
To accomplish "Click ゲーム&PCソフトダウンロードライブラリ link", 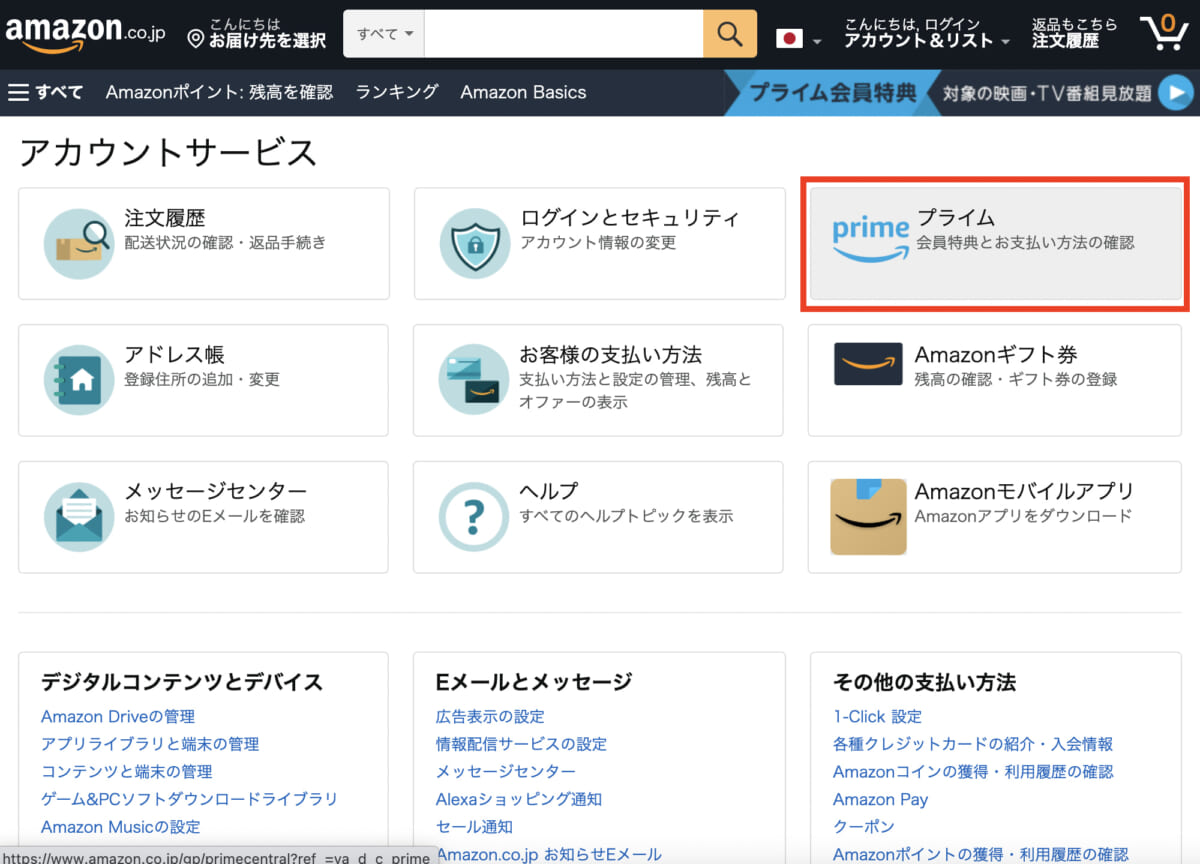I will pos(189,799).
